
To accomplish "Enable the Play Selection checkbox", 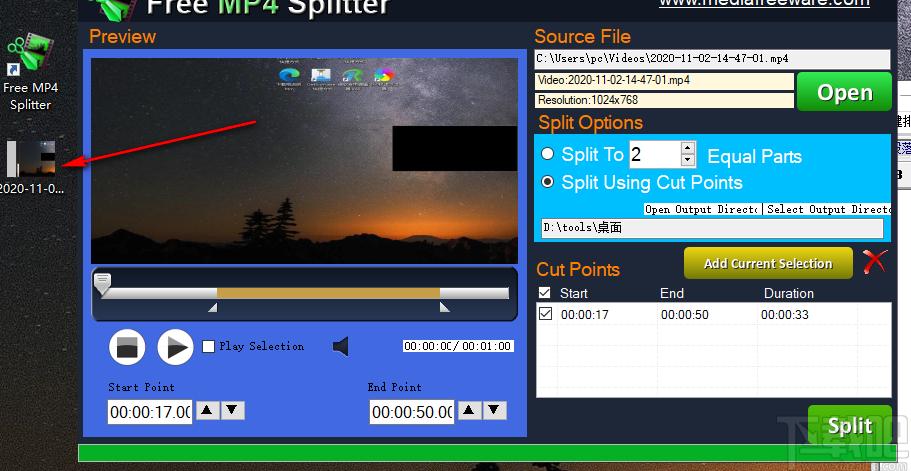I will (x=209, y=347).
